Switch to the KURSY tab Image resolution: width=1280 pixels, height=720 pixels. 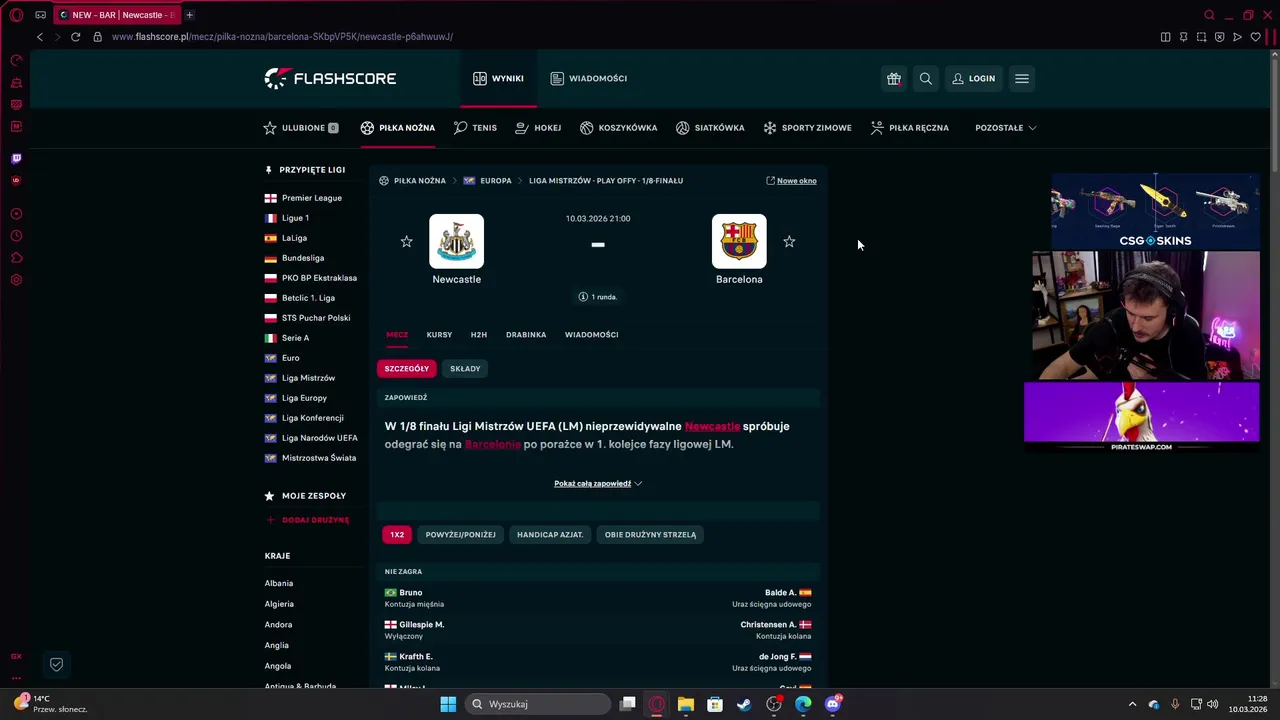[439, 335]
